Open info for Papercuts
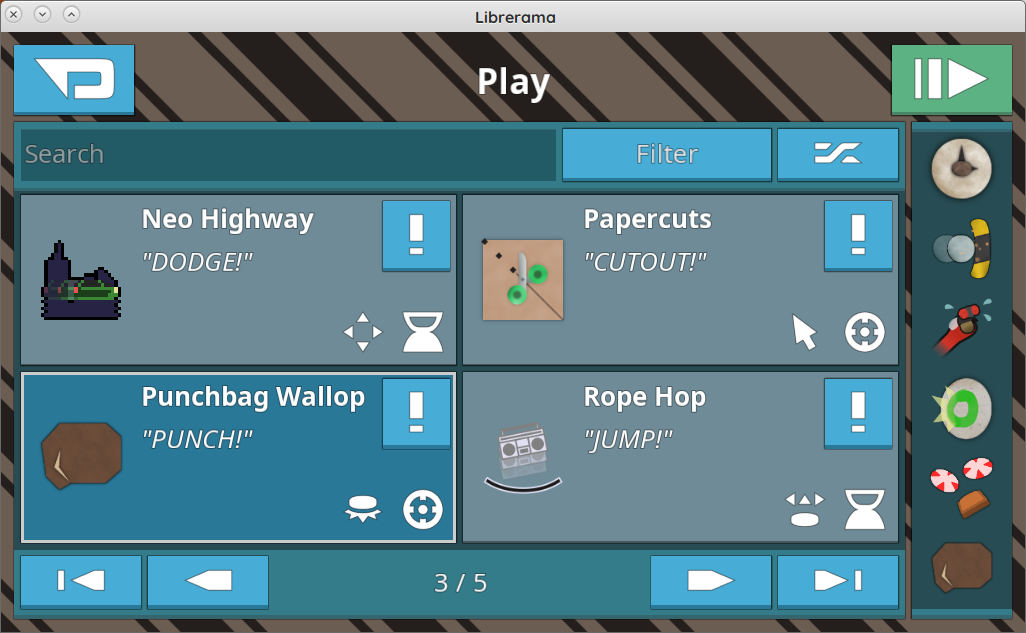 click(x=858, y=235)
